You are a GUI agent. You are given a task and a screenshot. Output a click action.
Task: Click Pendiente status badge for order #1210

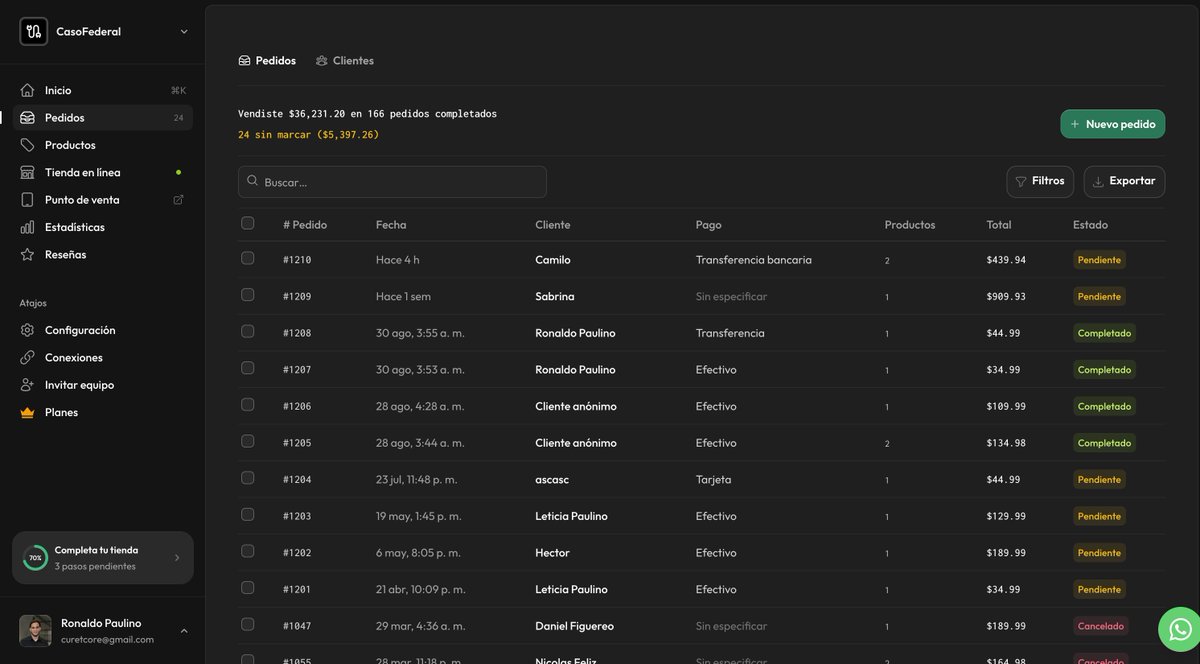tap(1099, 260)
